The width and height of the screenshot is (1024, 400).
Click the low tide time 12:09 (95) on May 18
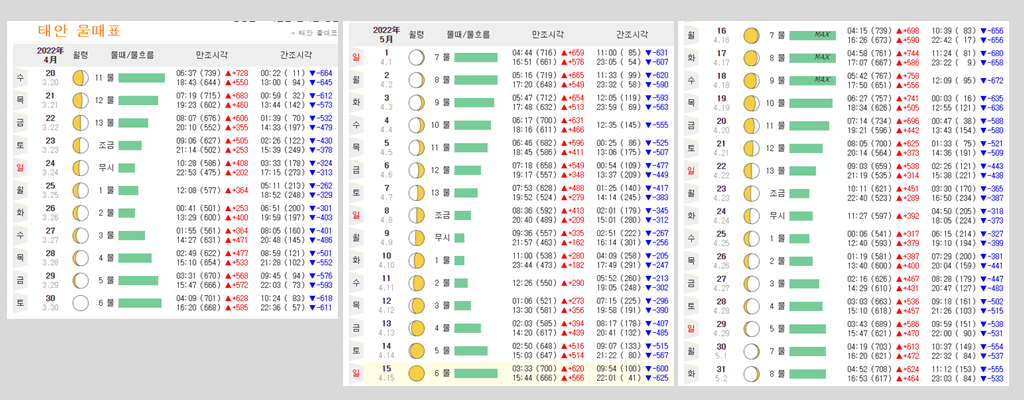[x=953, y=80]
